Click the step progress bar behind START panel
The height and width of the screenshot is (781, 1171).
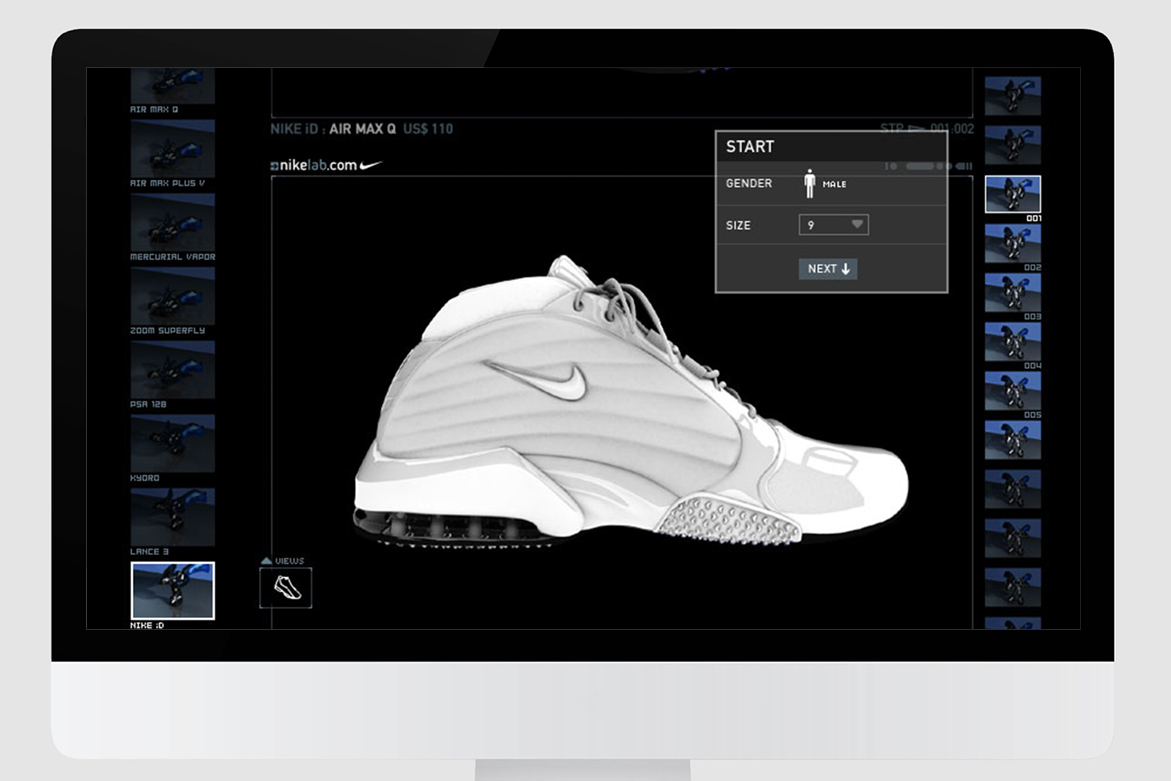(928, 166)
